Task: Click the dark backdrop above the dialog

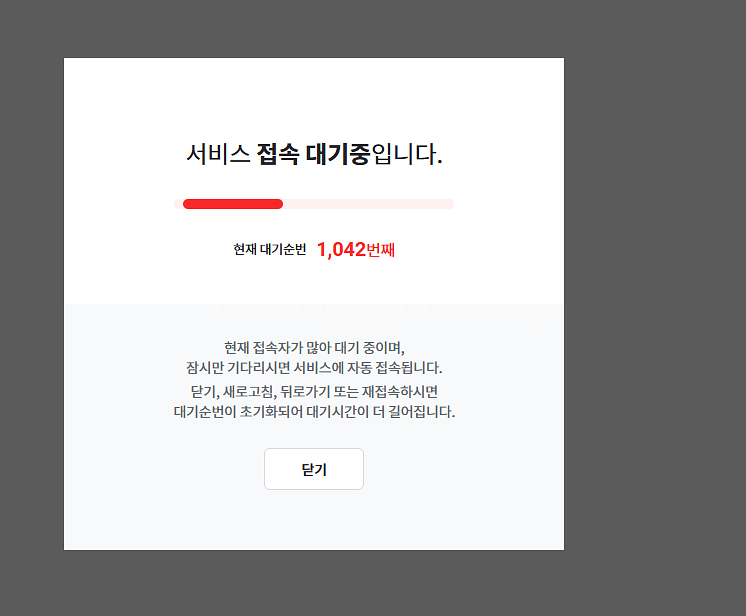Action: click(x=314, y=28)
